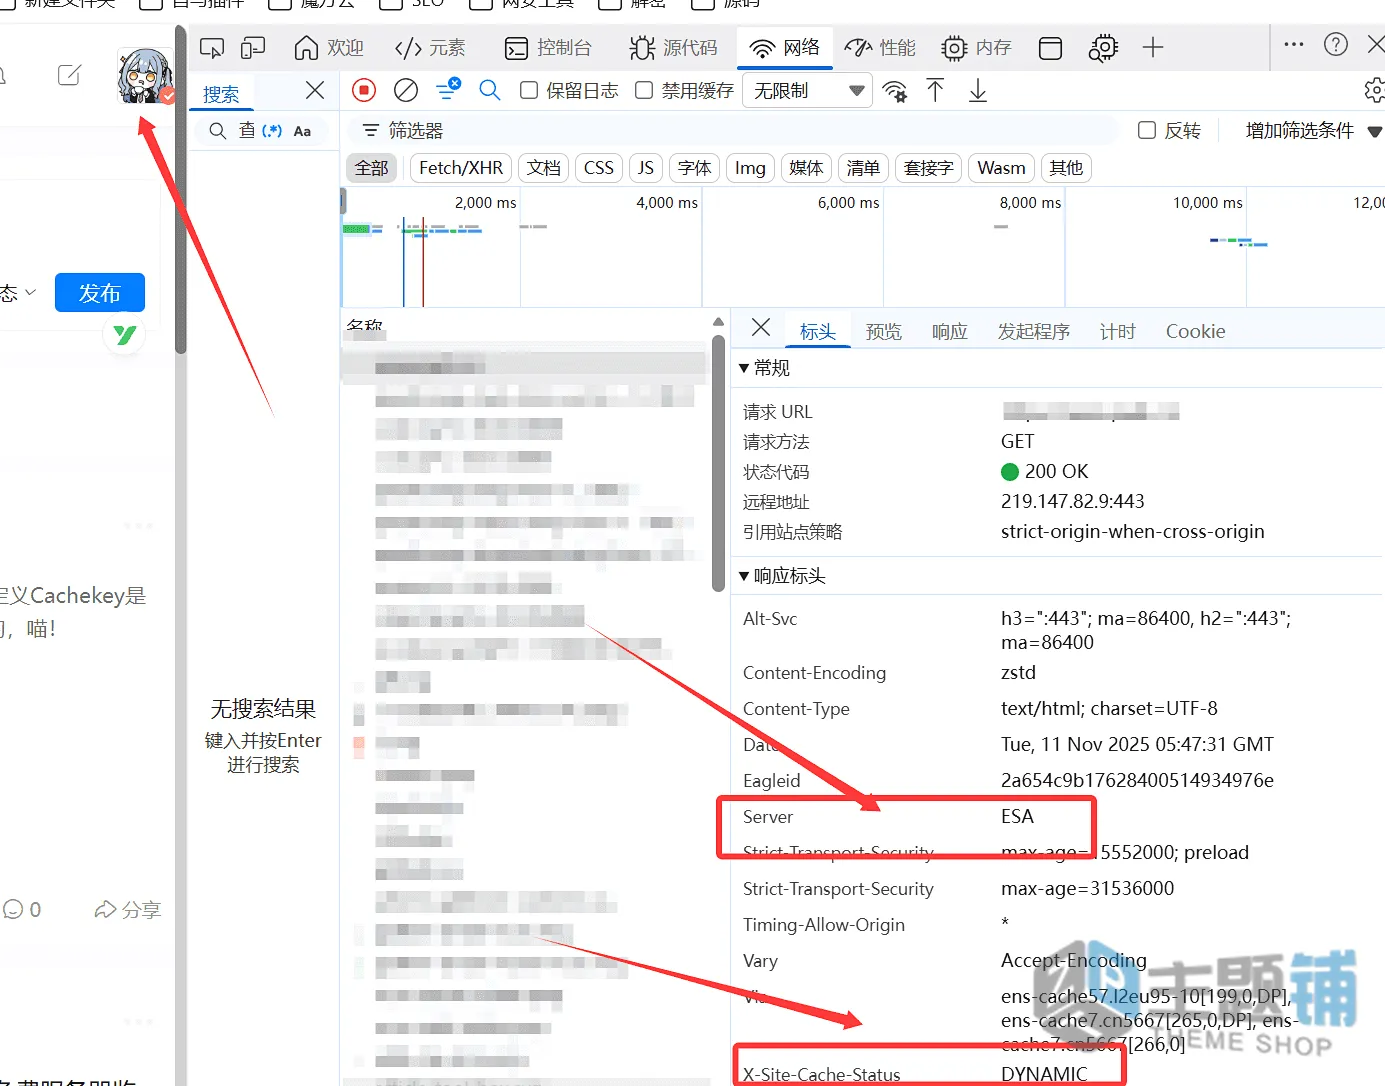The width and height of the screenshot is (1385, 1086).
Task: Filter by Fetch/XHR requests
Action: pos(461,168)
